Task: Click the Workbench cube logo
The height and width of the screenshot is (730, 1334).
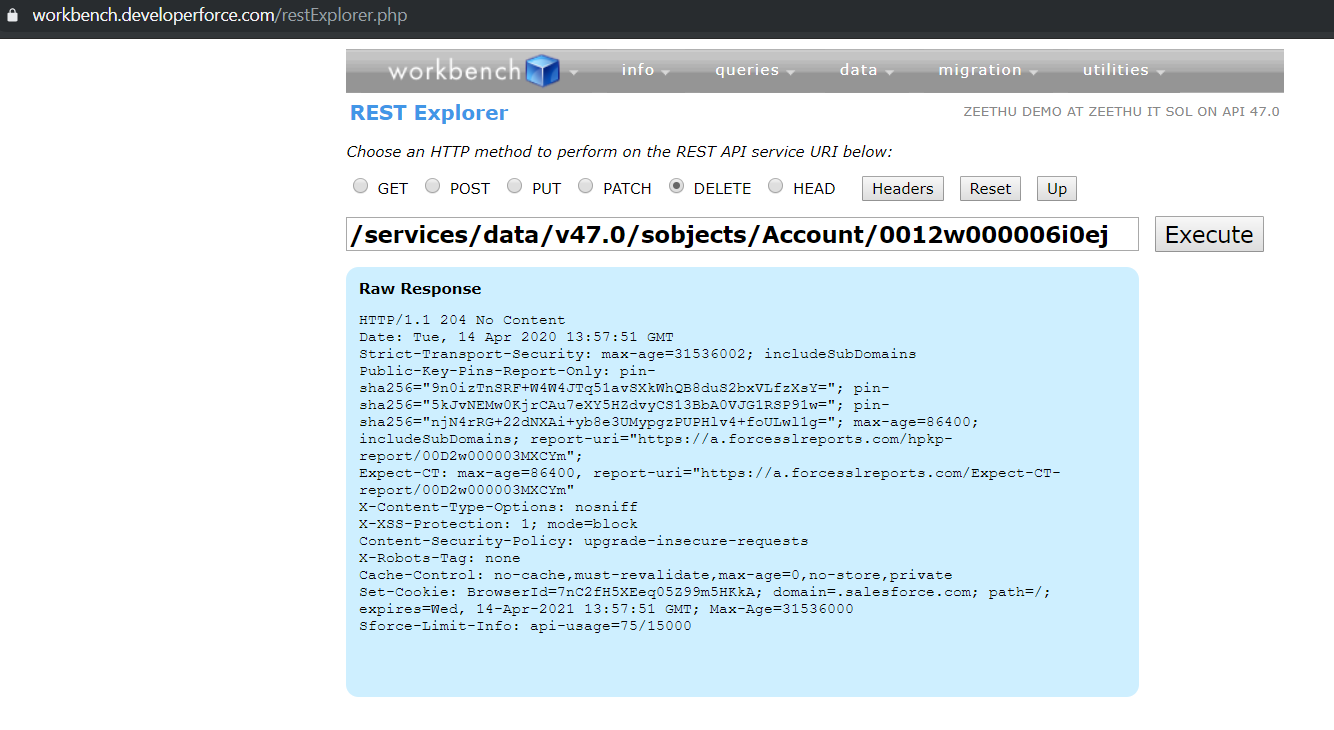Action: point(541,70)
